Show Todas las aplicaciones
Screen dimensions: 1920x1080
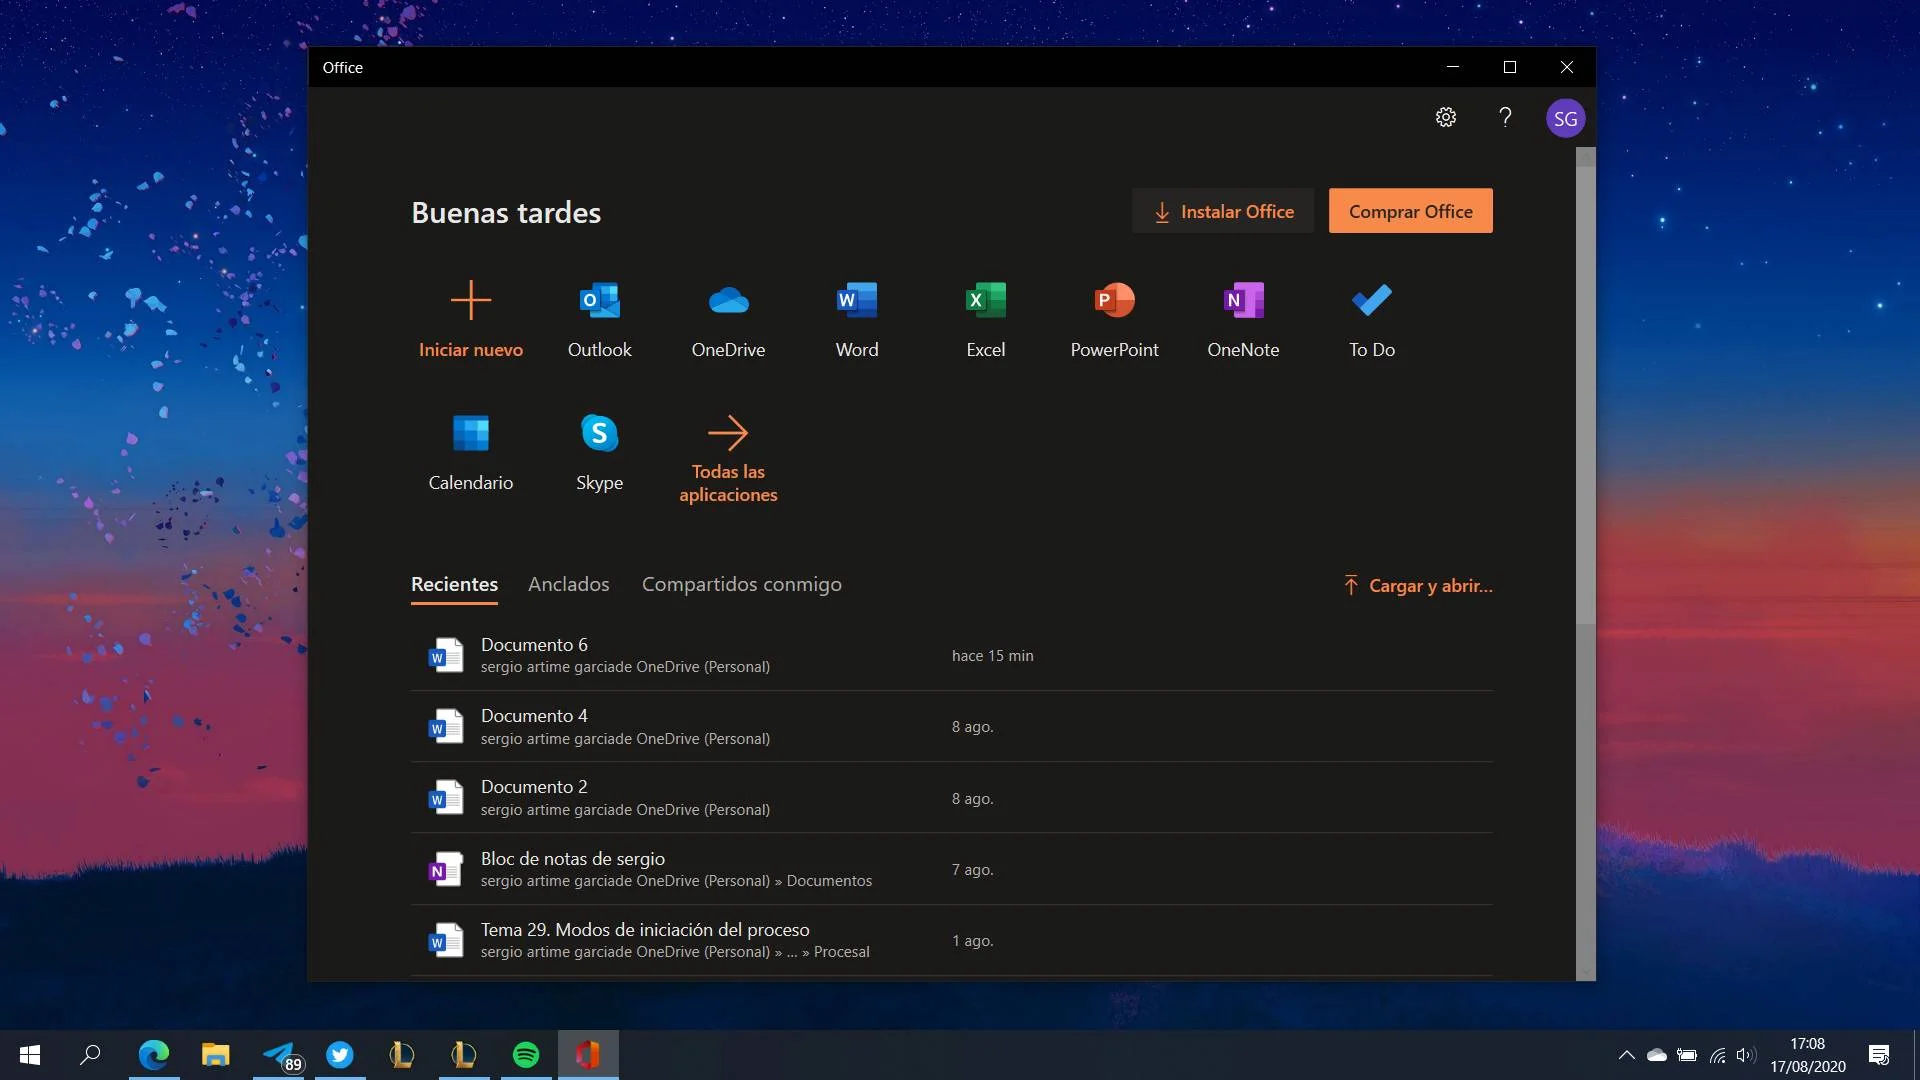click(x=728, y=459)
